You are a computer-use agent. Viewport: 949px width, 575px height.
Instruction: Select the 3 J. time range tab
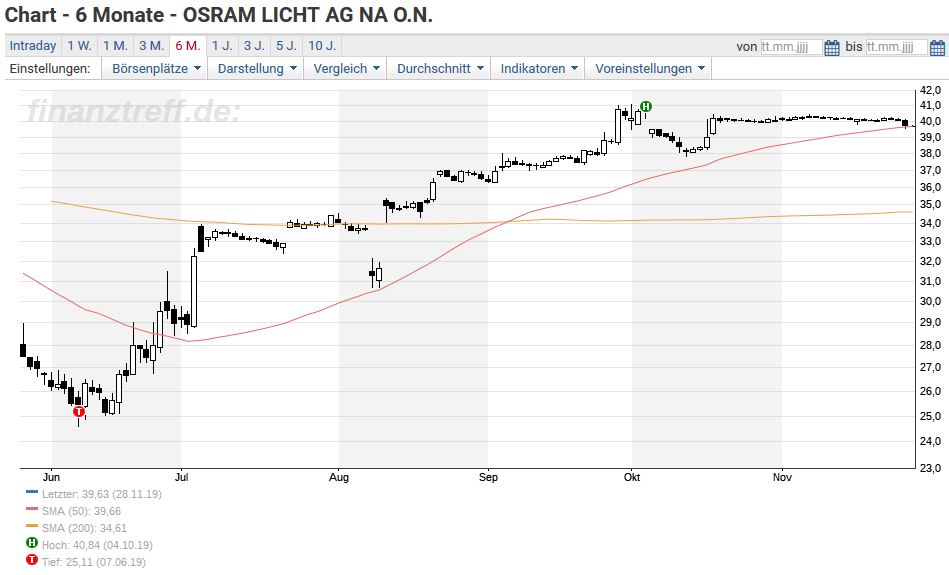(254, 46)
